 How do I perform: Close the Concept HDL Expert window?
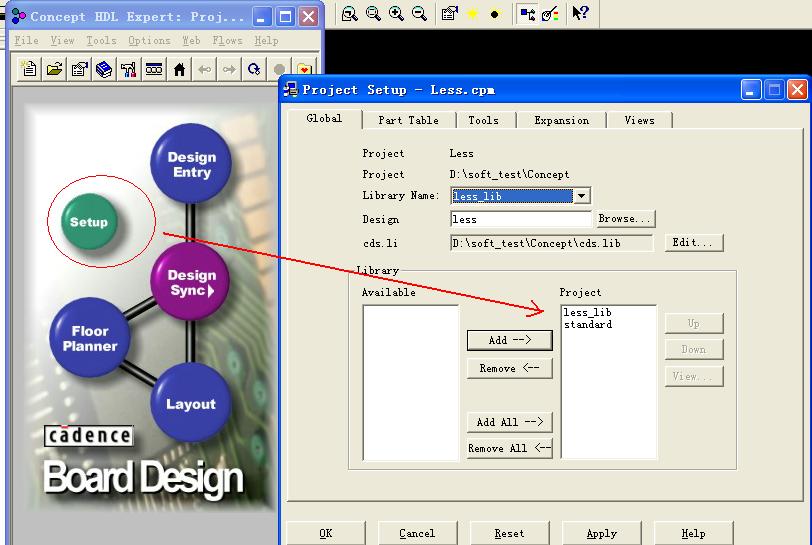click(x=309, y=17)
